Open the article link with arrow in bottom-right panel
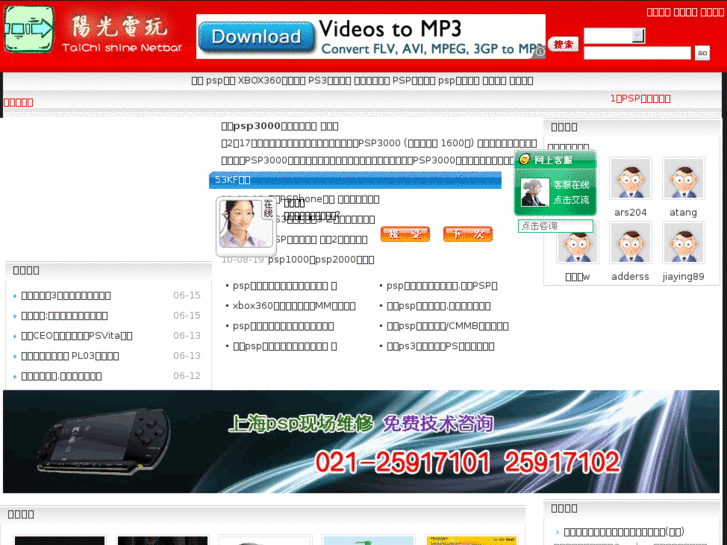 click(x=624, y=532)
